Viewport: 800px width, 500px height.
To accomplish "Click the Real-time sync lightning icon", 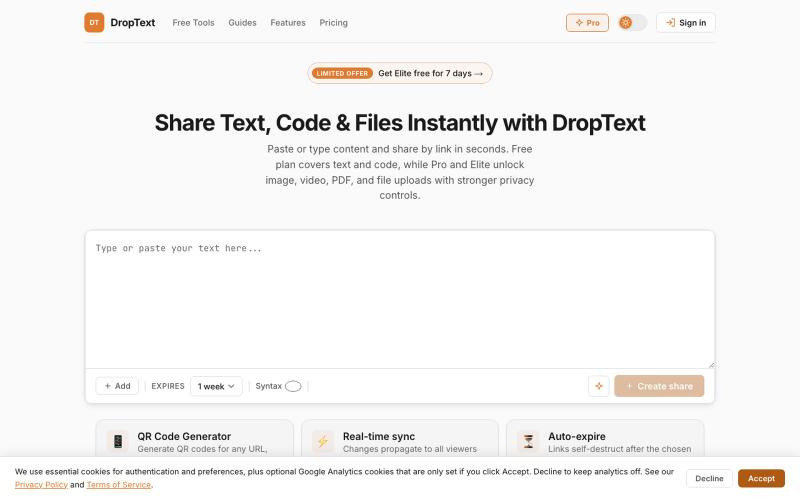I will 323,441.
